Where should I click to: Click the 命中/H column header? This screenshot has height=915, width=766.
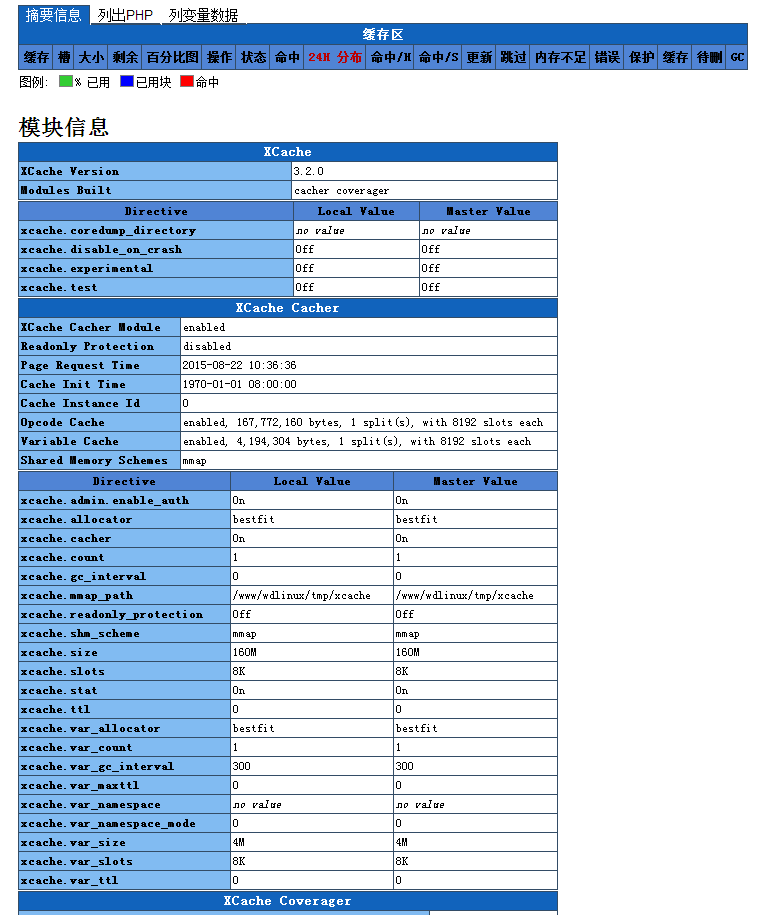[390, 57]
